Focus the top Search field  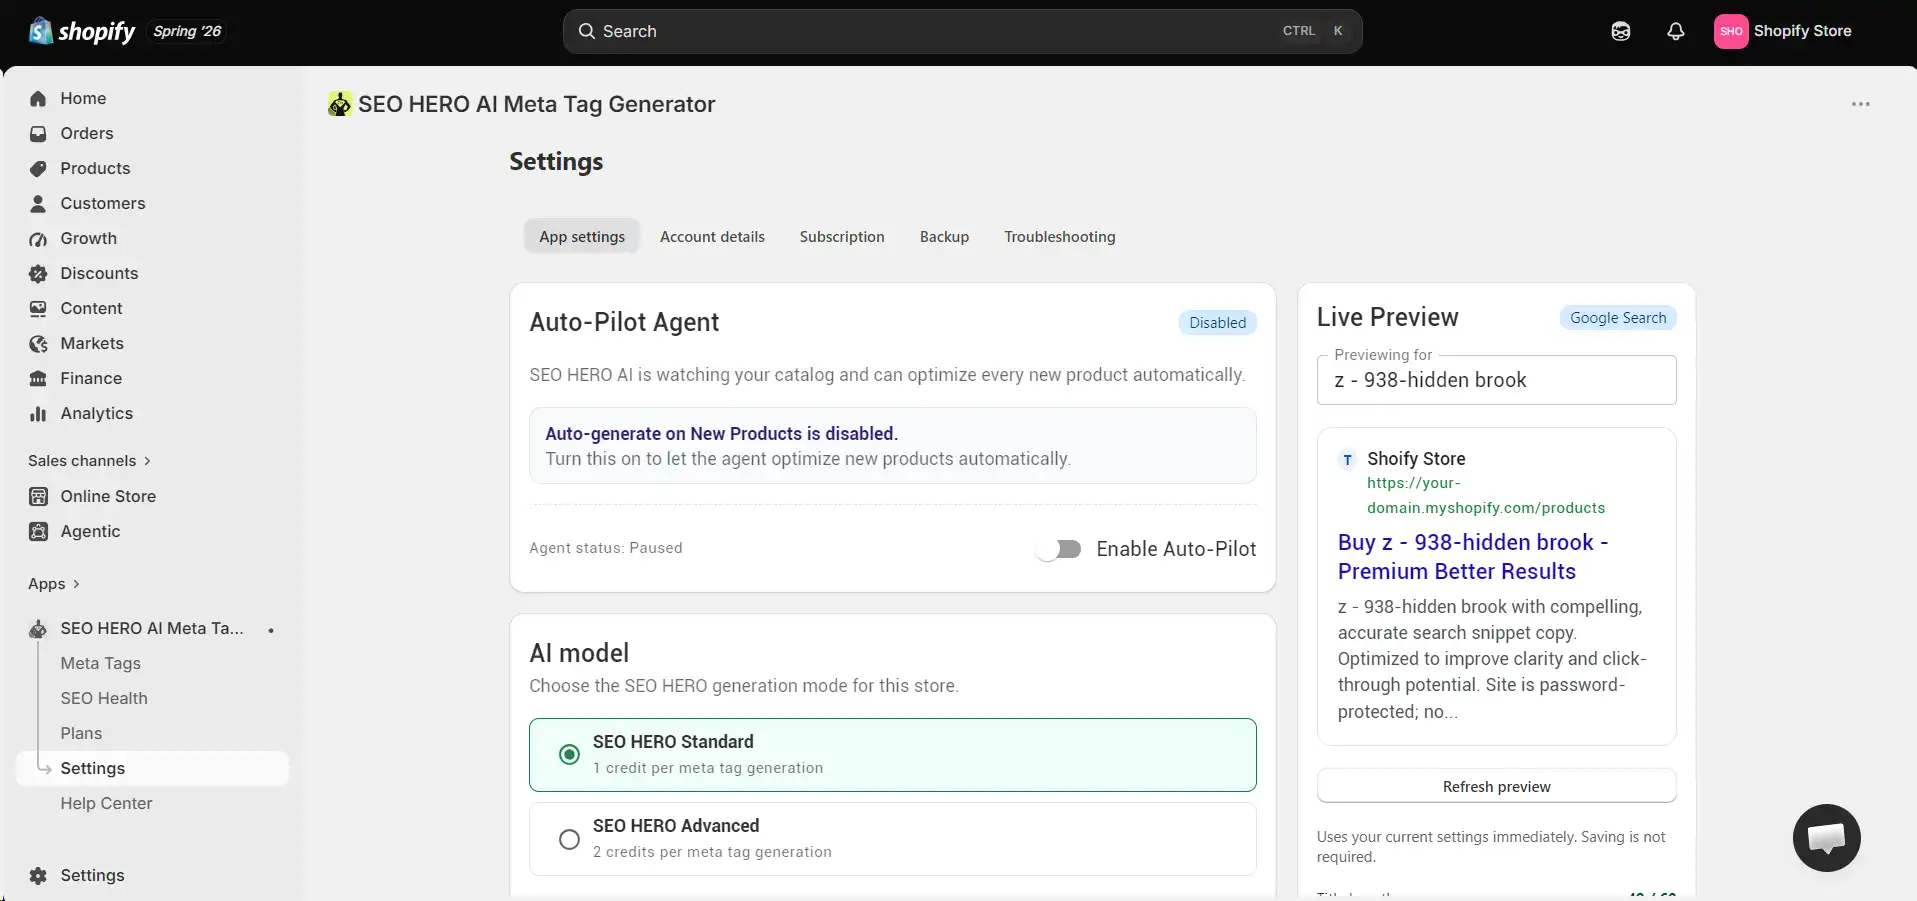coord(962,31)
